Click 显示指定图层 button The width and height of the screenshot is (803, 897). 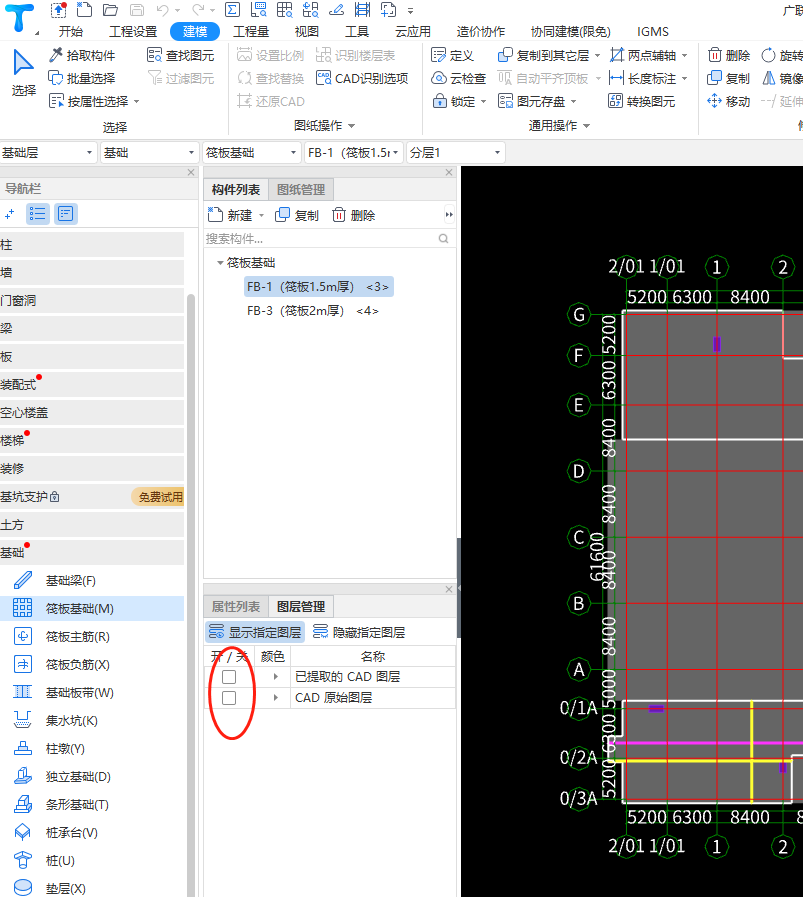pos(255,632)
